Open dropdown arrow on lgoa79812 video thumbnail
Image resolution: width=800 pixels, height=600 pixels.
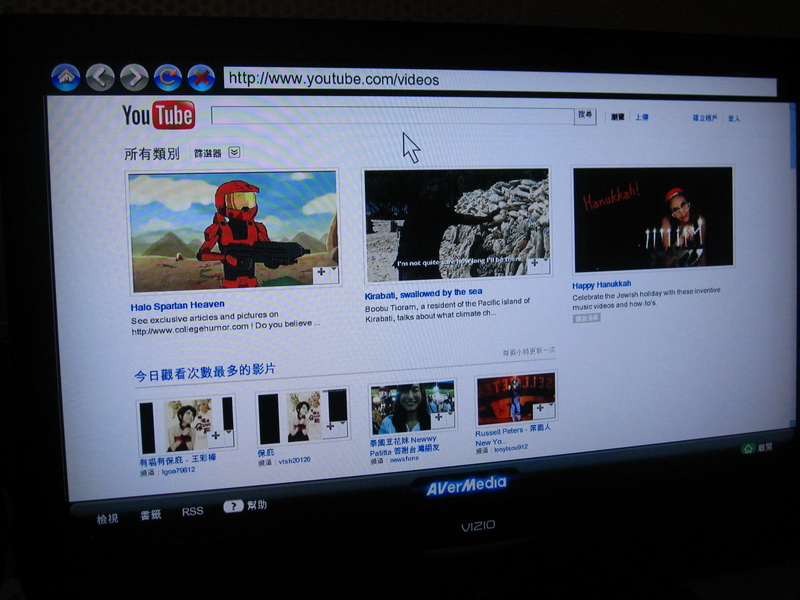tap(228, 434)
